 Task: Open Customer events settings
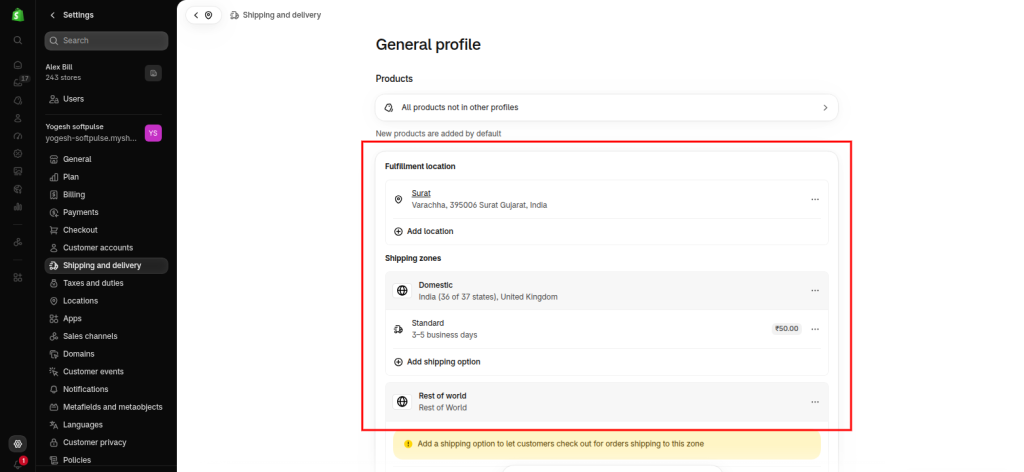tap(106, 371)
